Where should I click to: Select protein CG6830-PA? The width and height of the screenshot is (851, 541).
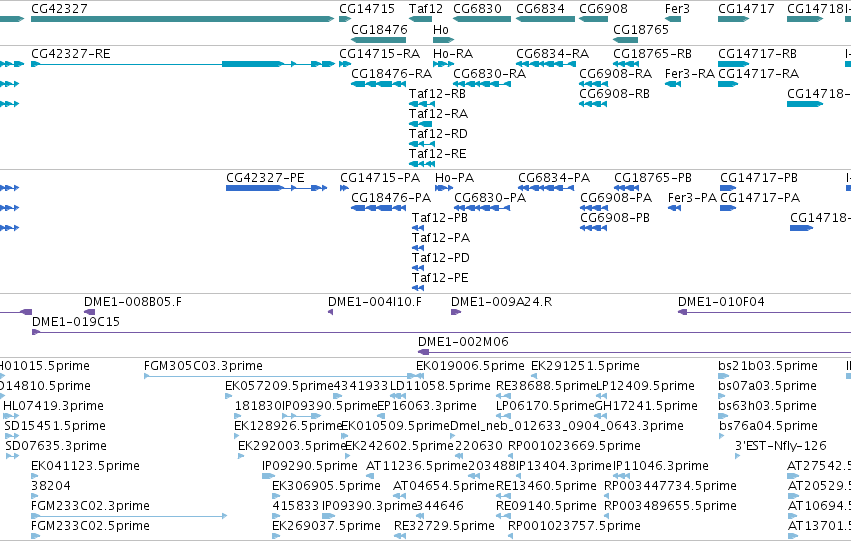click(490, 198)
